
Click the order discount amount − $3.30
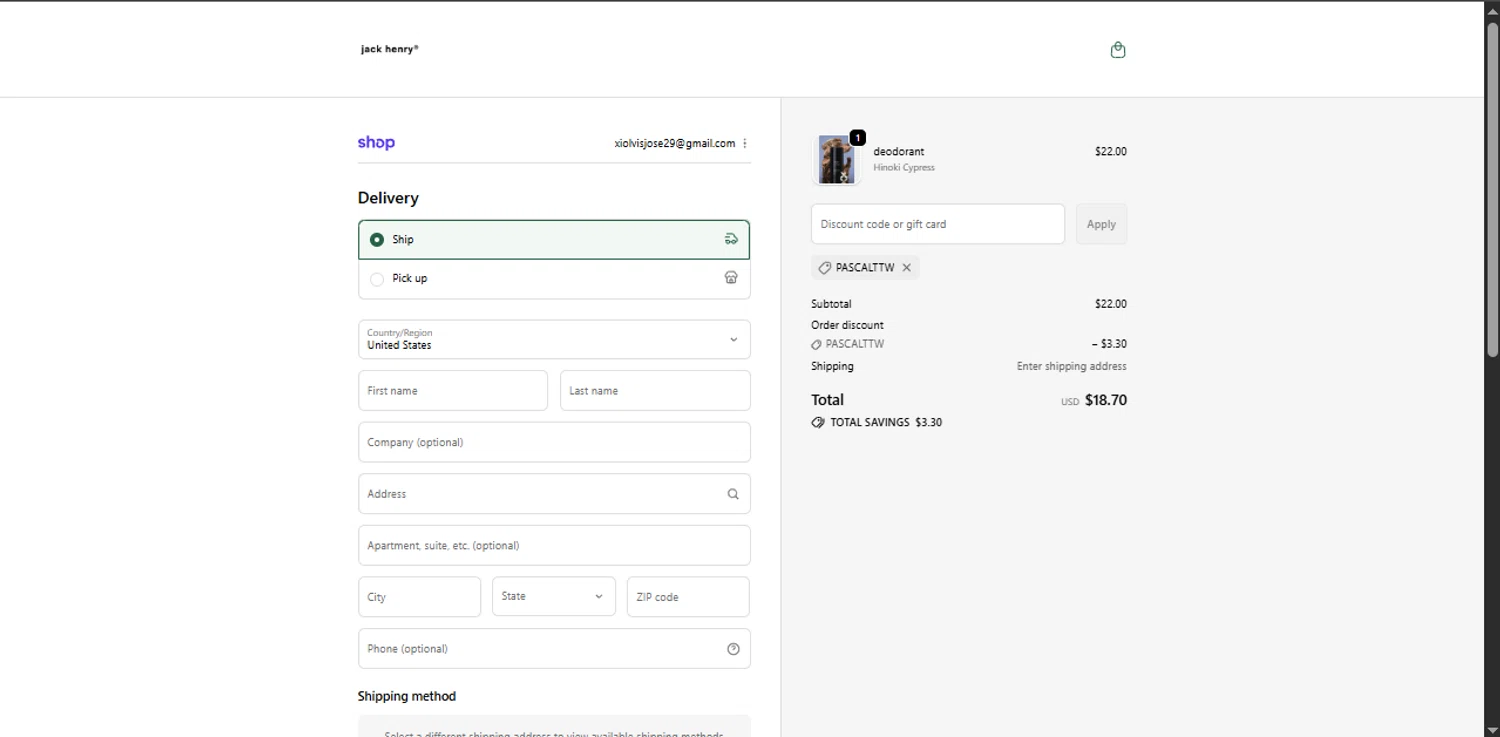[x=1109, y=344]
